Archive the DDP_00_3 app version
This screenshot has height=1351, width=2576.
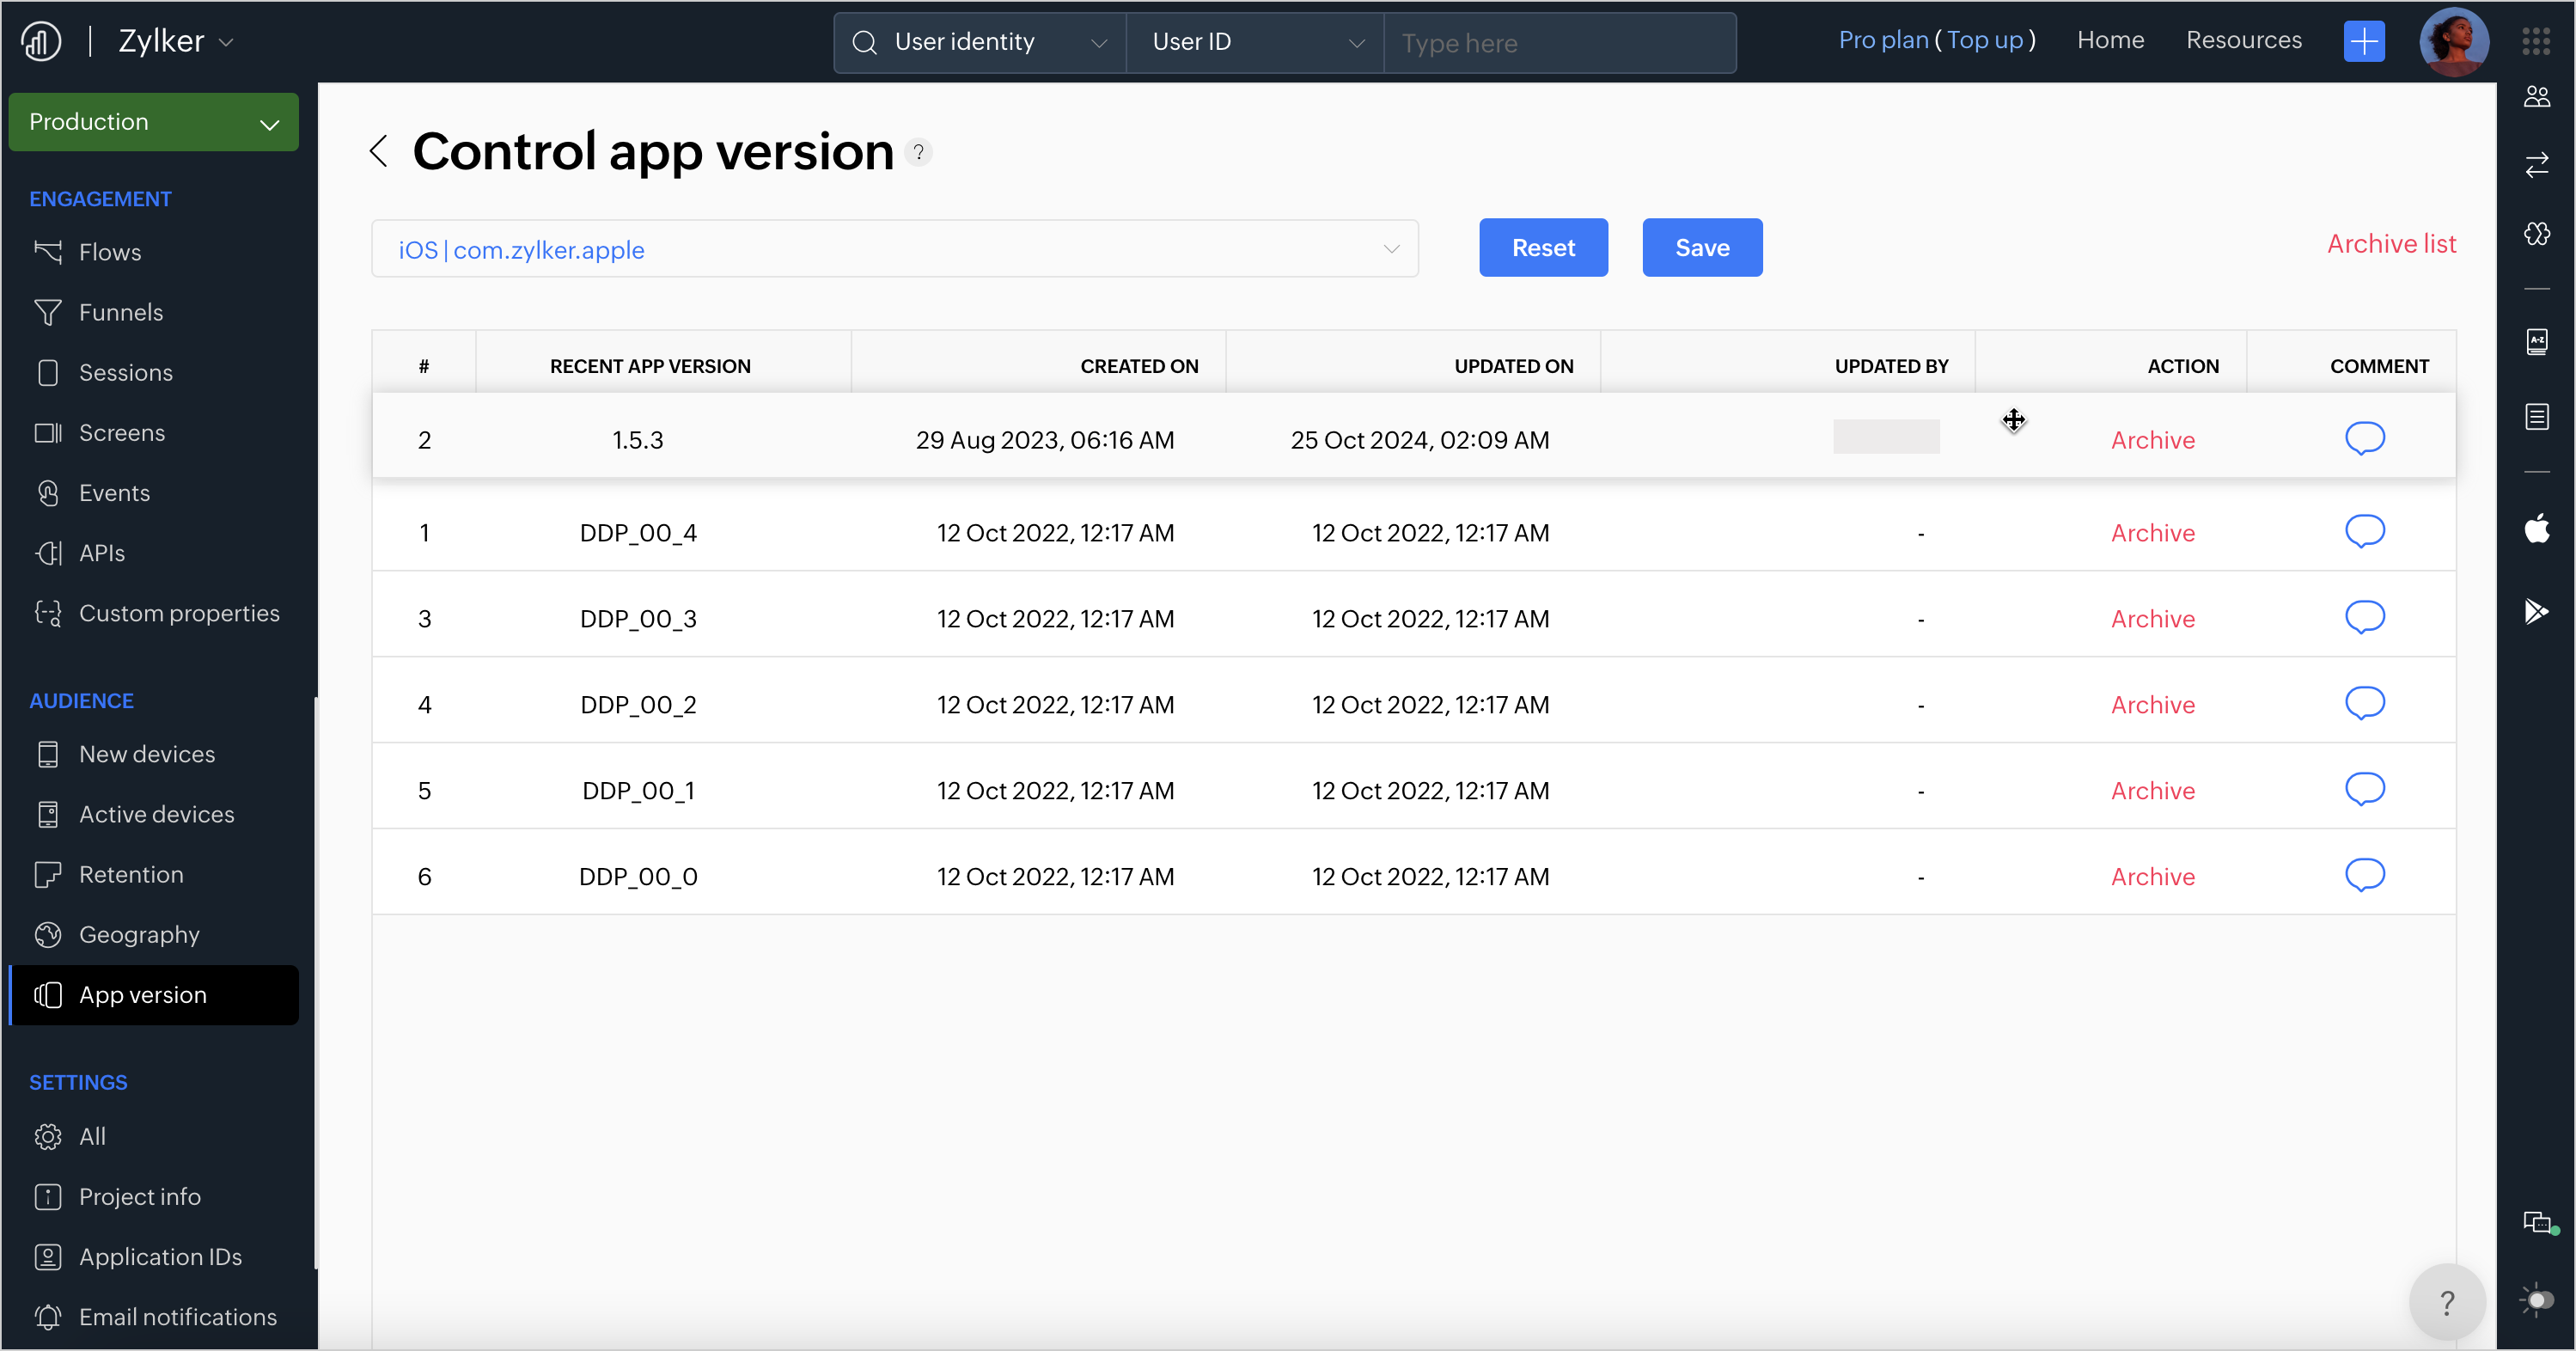[2152, 619]
